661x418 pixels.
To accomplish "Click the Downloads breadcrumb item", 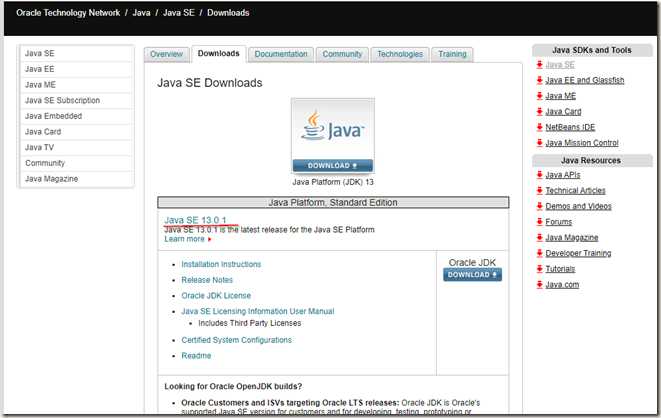I will point(228,13).
